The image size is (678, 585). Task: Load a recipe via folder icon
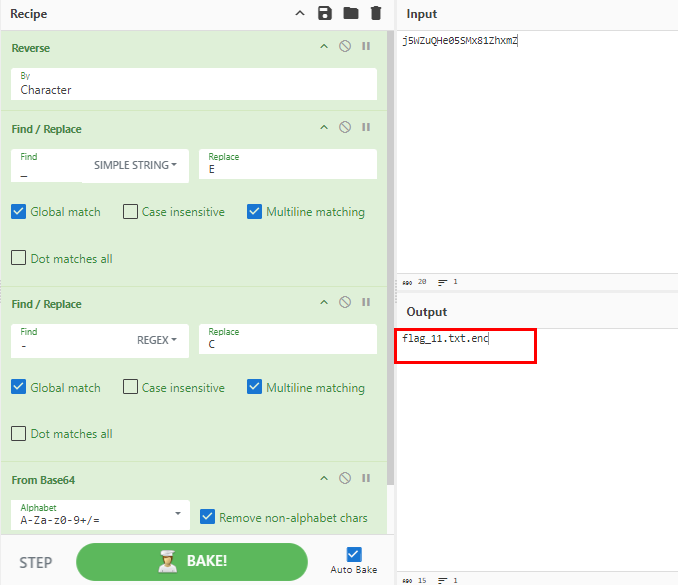[351, 13]
